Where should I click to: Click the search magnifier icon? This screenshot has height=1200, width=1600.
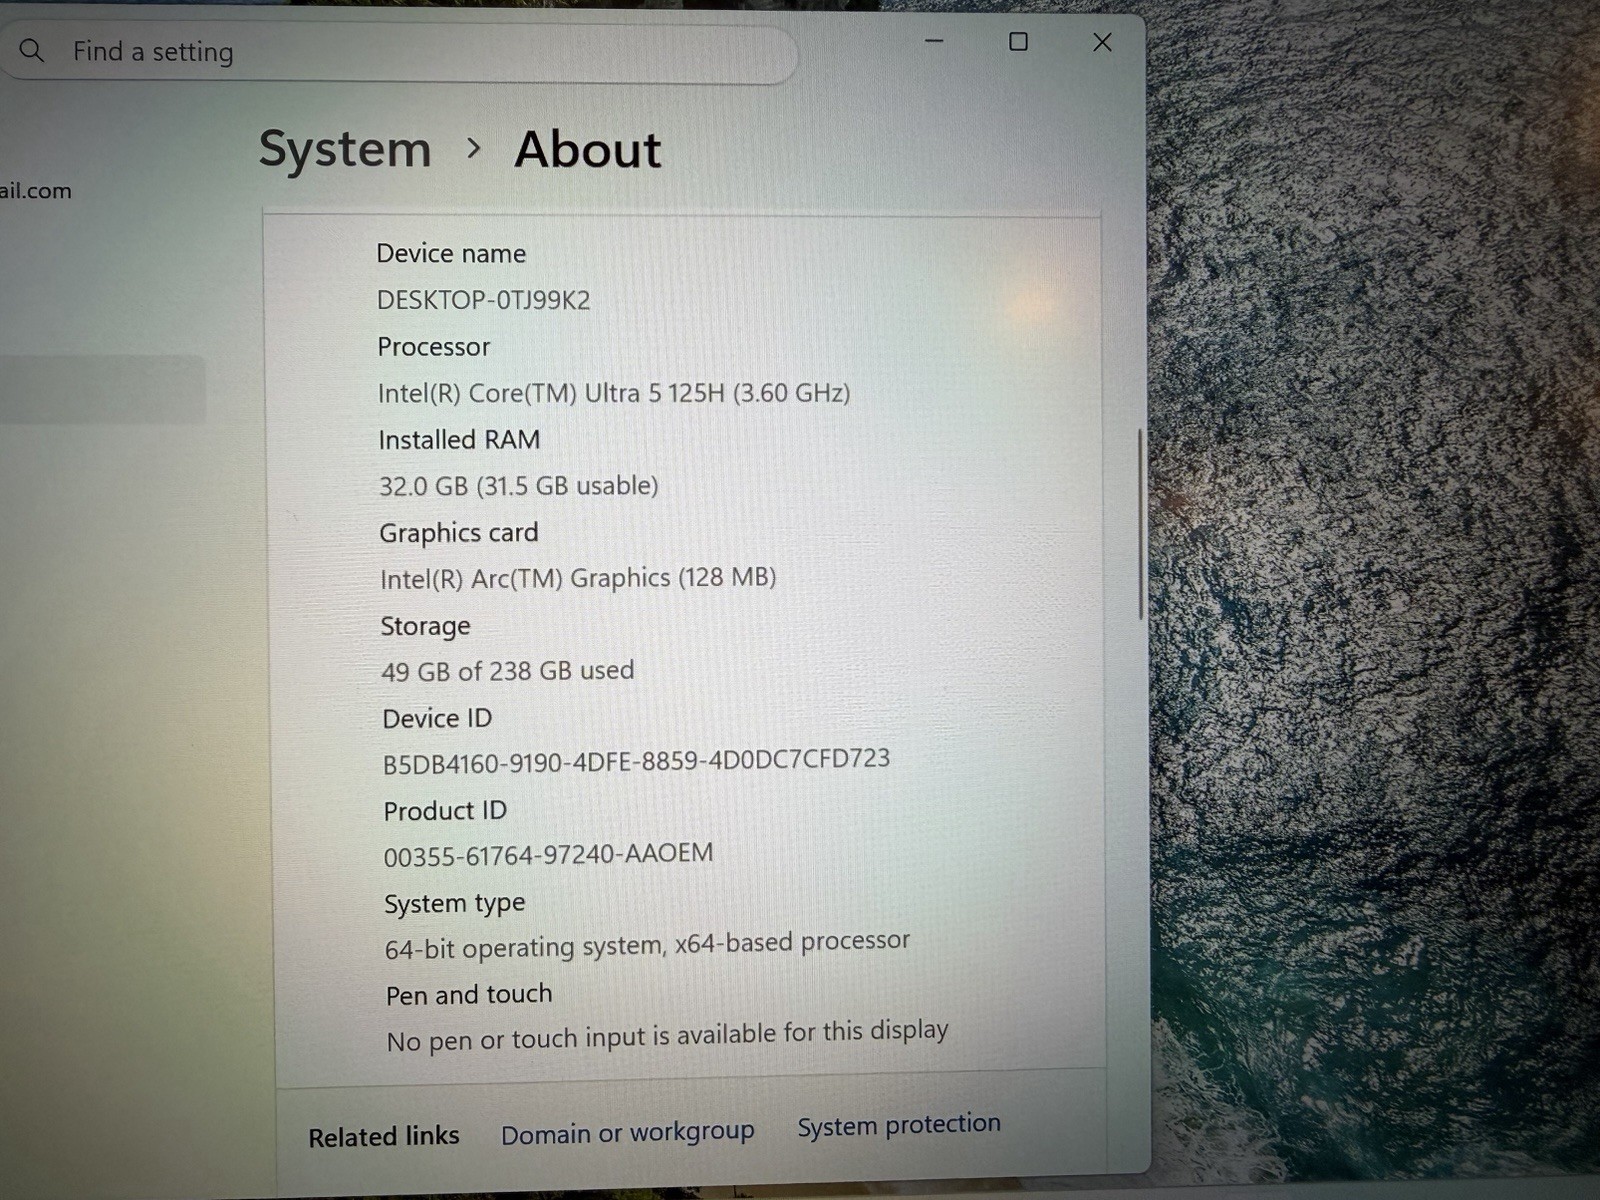click(32, 50)
